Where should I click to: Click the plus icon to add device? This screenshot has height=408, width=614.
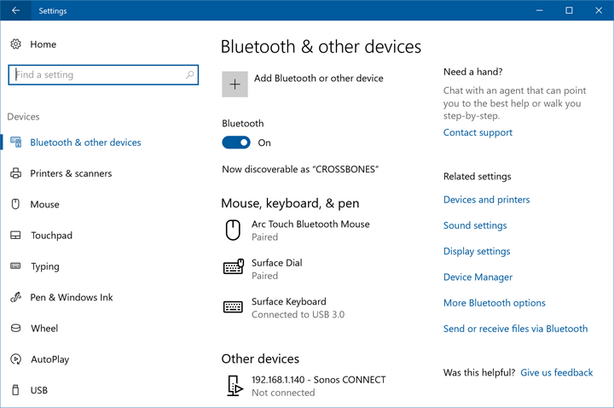(235, 84)
